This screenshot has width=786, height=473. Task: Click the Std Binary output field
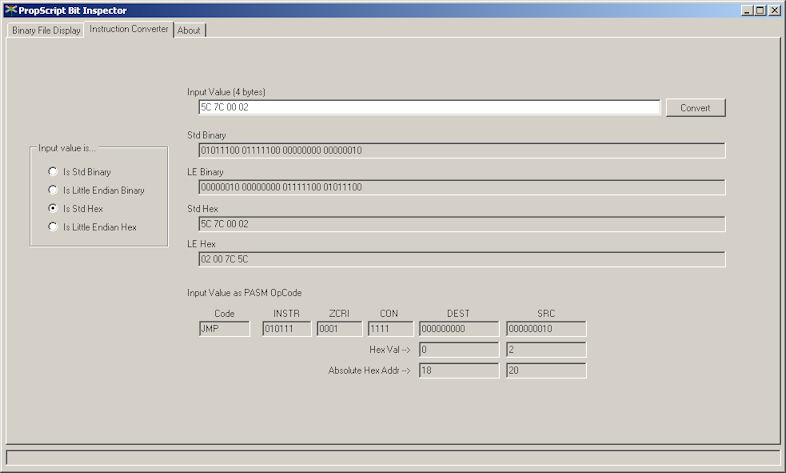pos(461,151)
